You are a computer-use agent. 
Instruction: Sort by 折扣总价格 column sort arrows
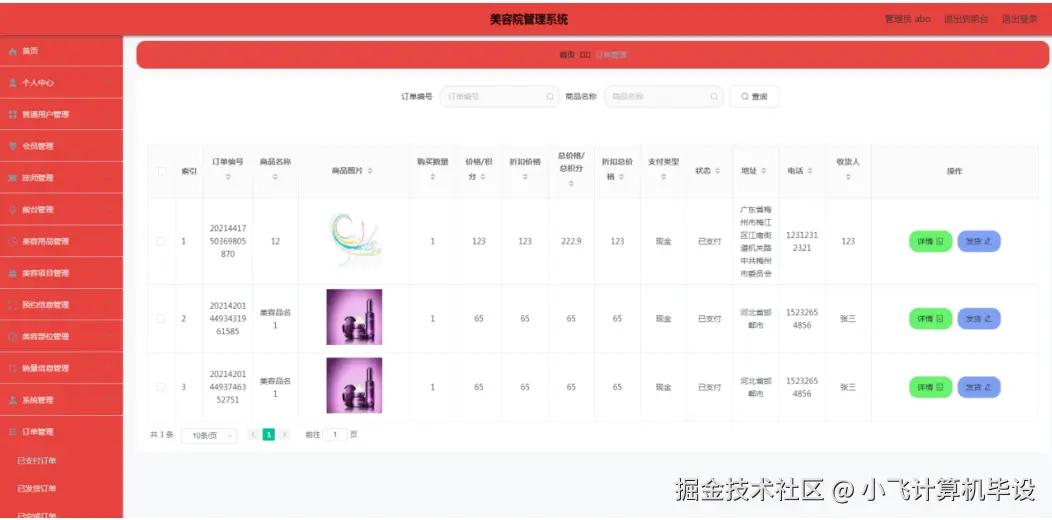coord(621,177)
